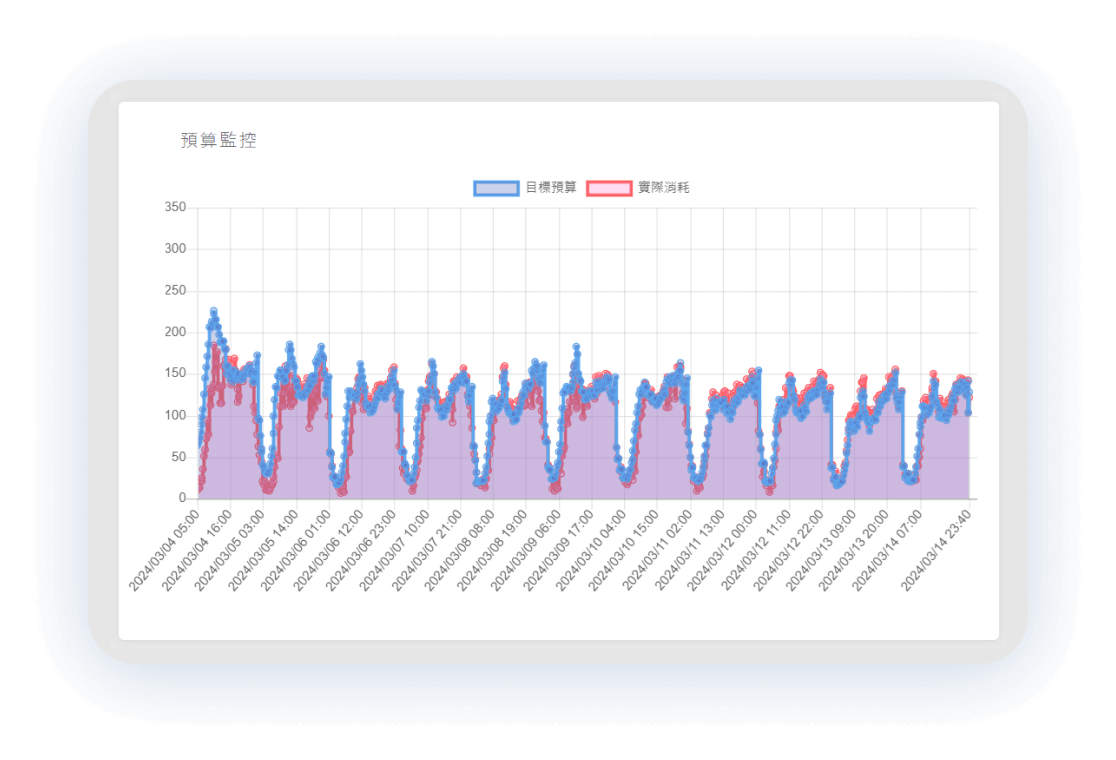Toggle the 實際消耗 legend label

coord(664,188)
